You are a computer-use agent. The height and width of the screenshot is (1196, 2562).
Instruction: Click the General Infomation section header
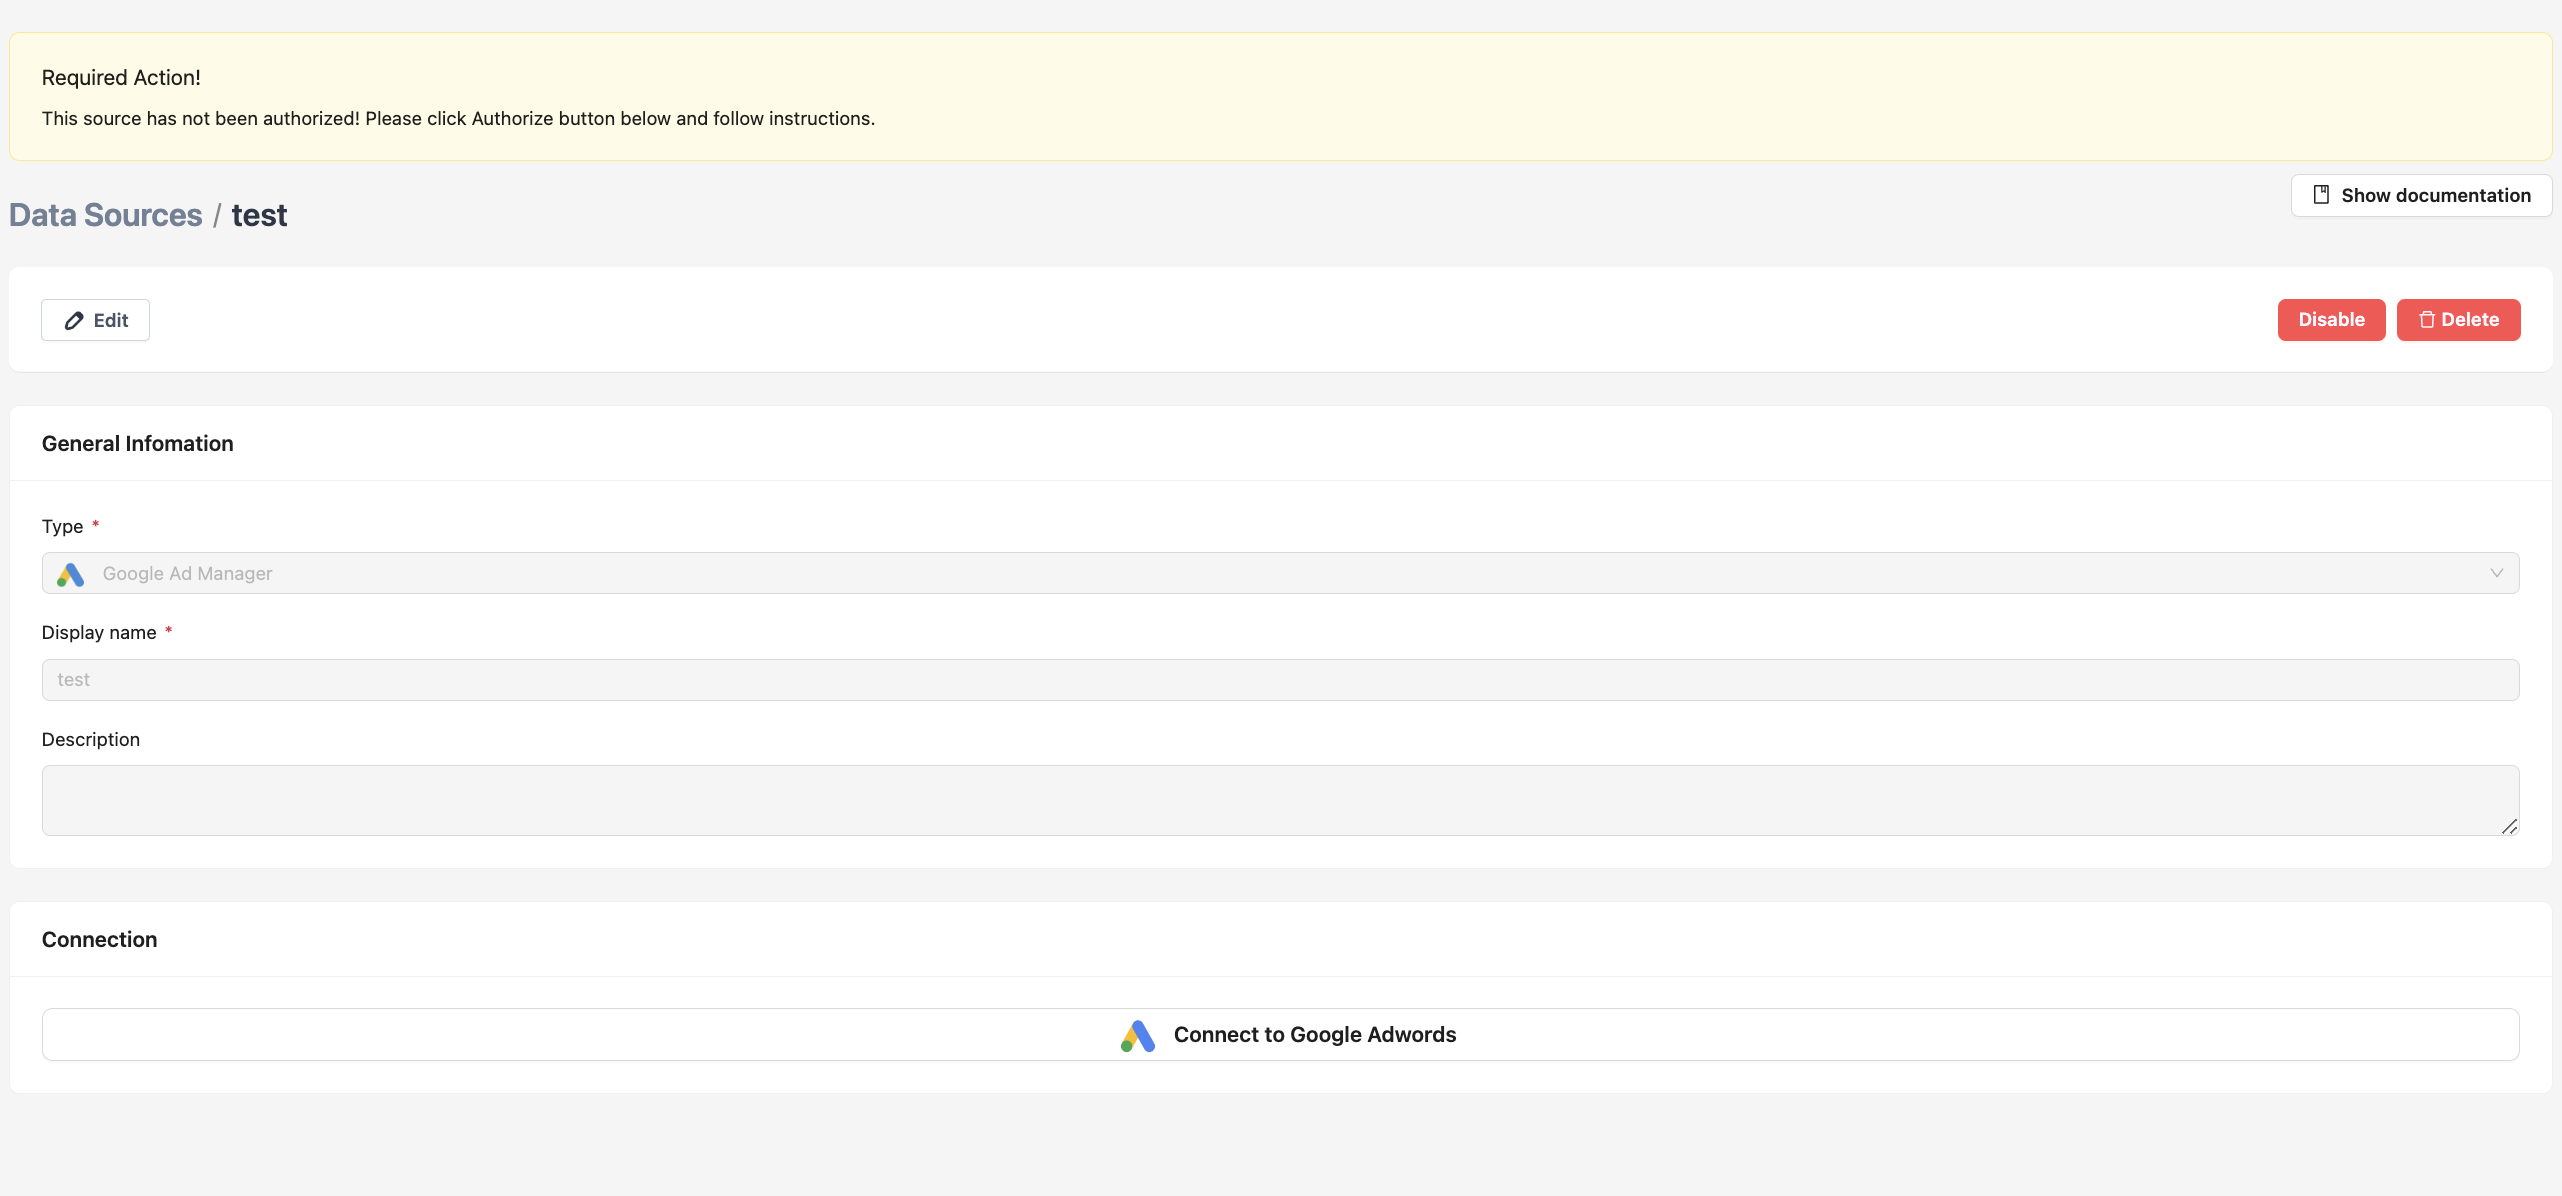138,443
